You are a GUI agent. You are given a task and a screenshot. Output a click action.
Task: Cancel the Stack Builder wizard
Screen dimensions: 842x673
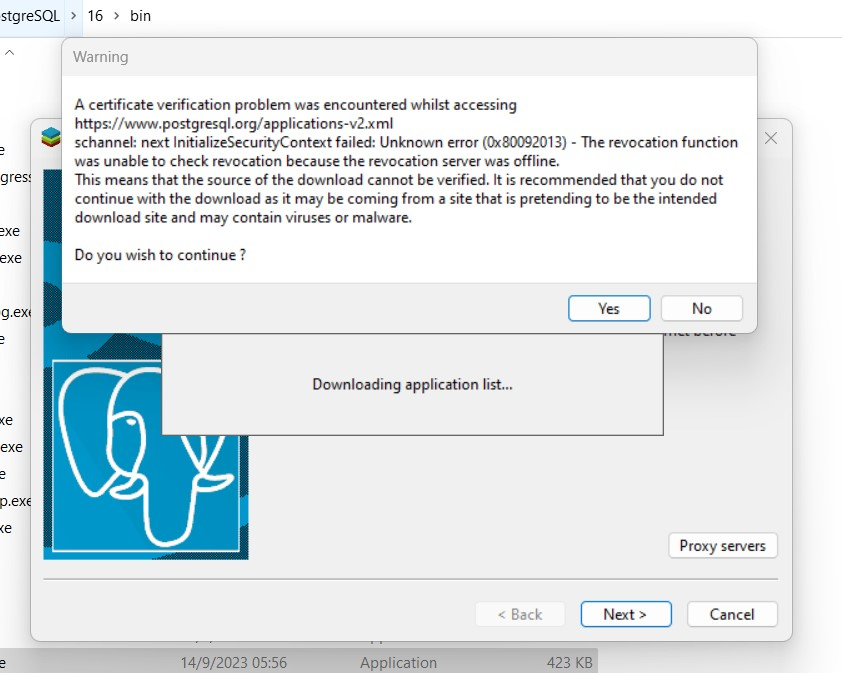733,614
